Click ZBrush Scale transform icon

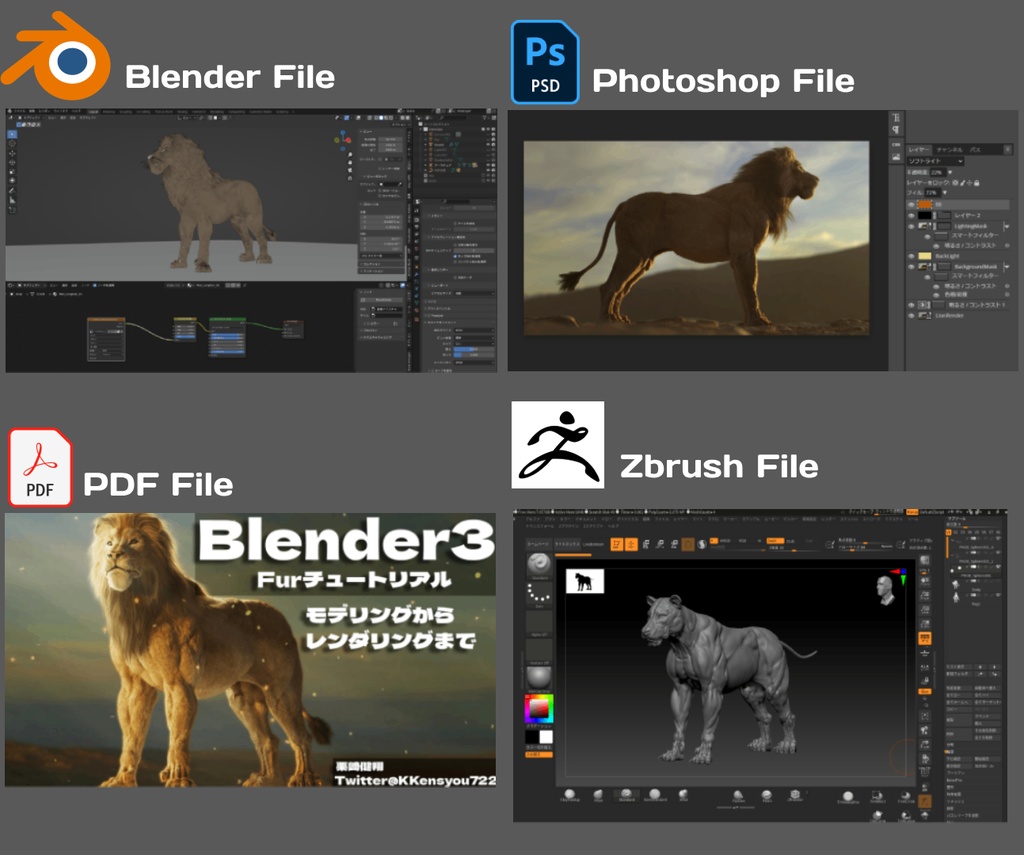[x=660, y=545]
